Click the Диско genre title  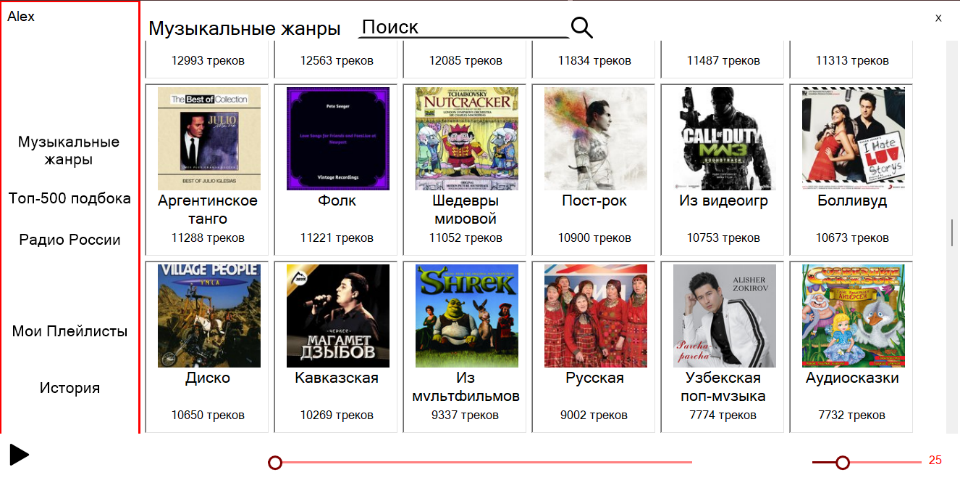click(208, 378)
